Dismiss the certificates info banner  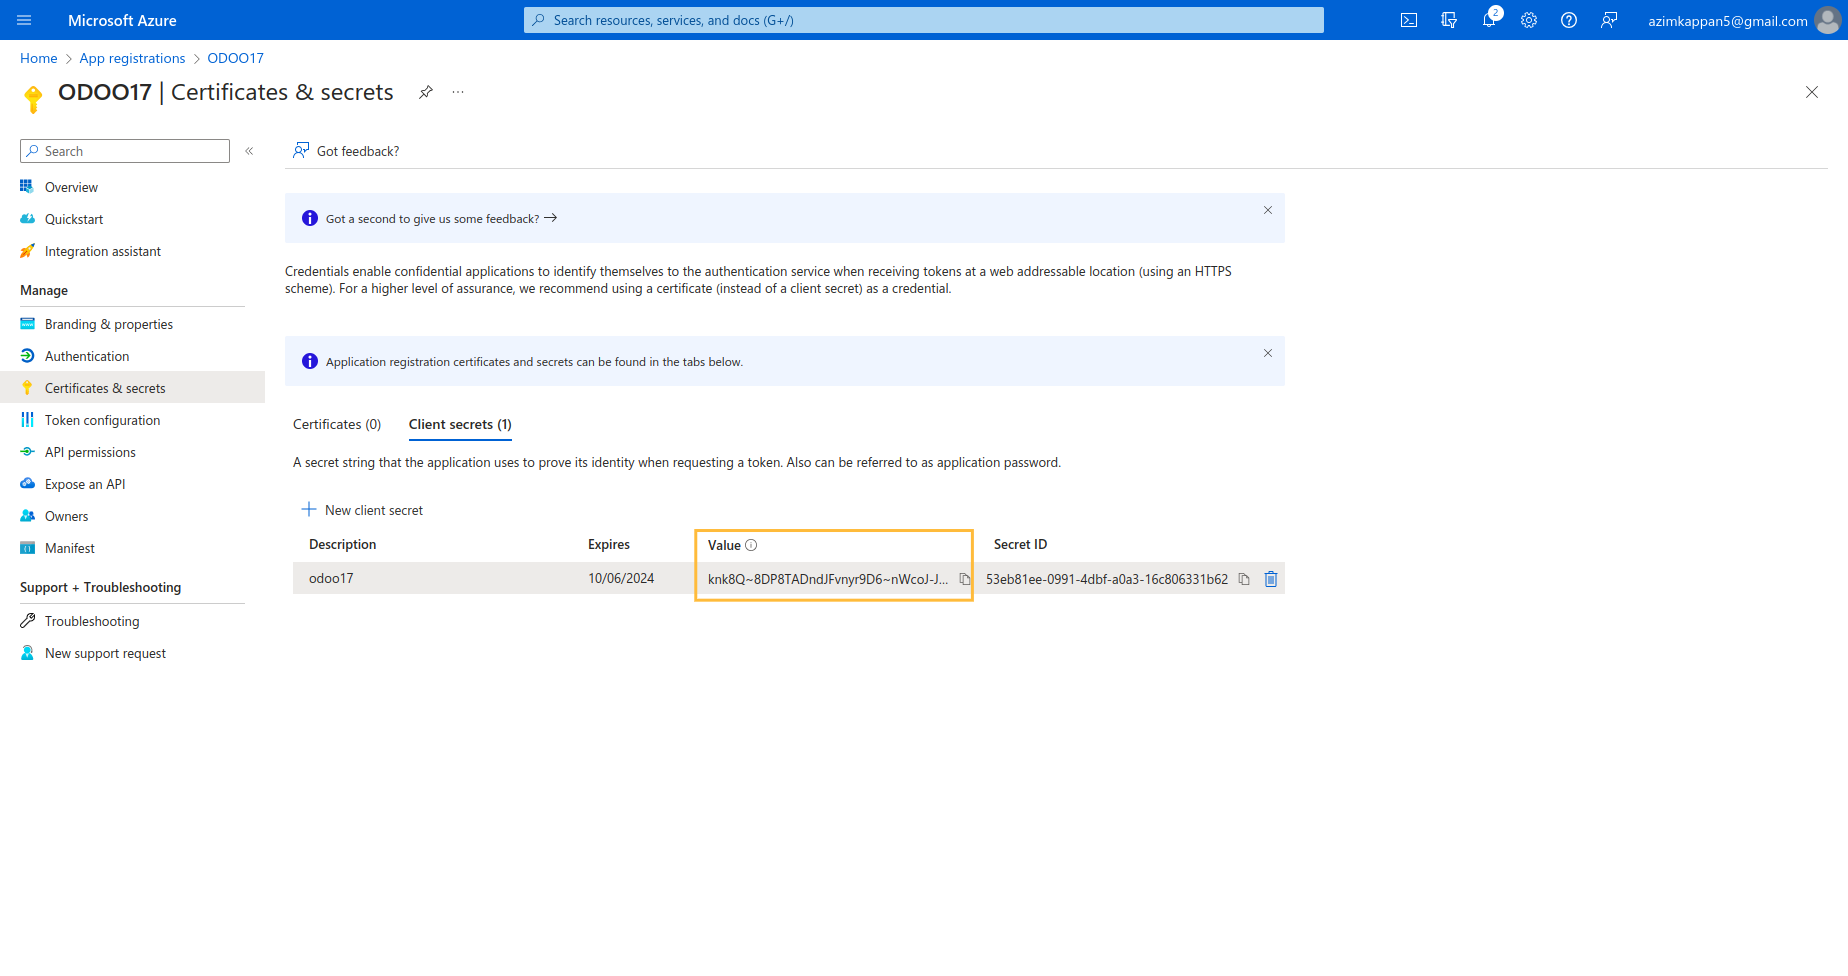click(x=1268, y=353)
